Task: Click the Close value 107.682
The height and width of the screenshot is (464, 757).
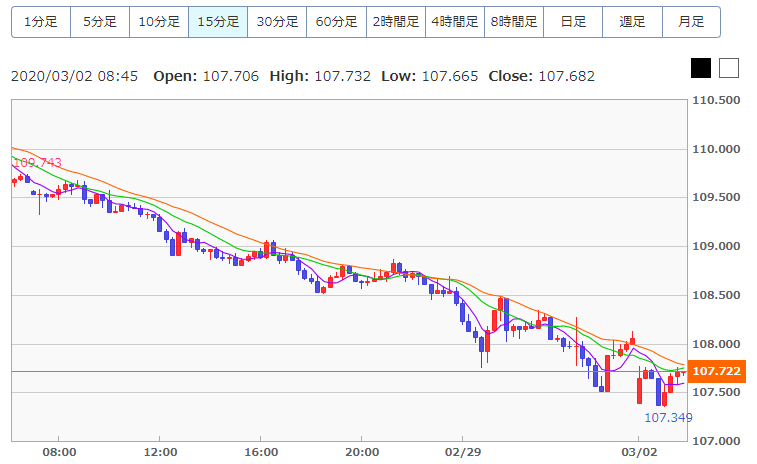Action: coord(567,76)
